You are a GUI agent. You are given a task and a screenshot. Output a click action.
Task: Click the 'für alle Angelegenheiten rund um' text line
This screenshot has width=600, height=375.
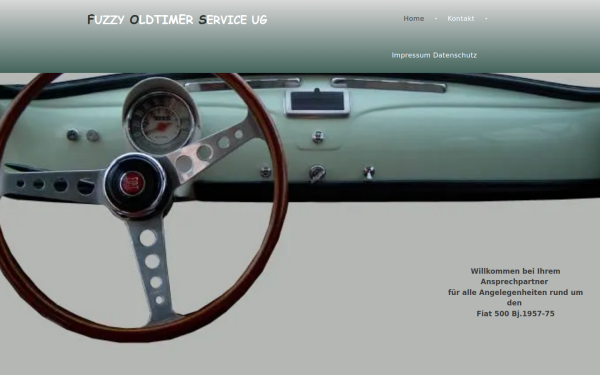[515, 292]
